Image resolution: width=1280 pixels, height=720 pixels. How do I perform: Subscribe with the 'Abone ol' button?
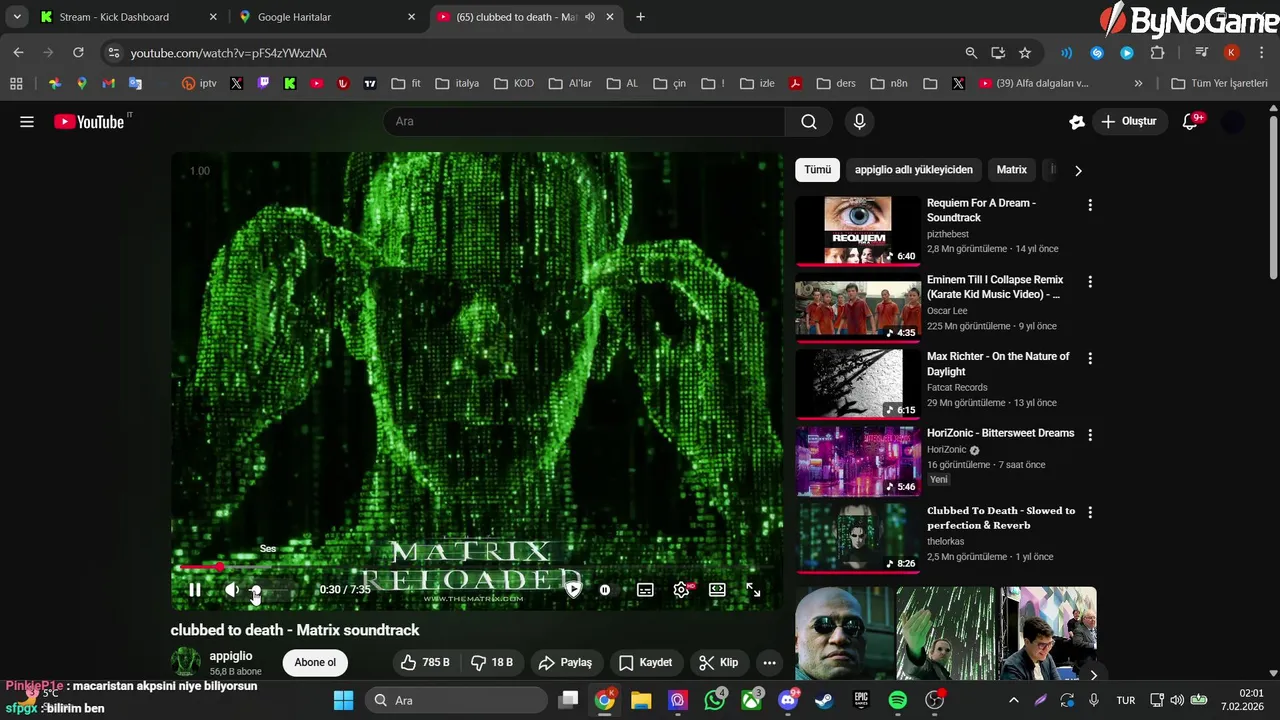[315, 662]
